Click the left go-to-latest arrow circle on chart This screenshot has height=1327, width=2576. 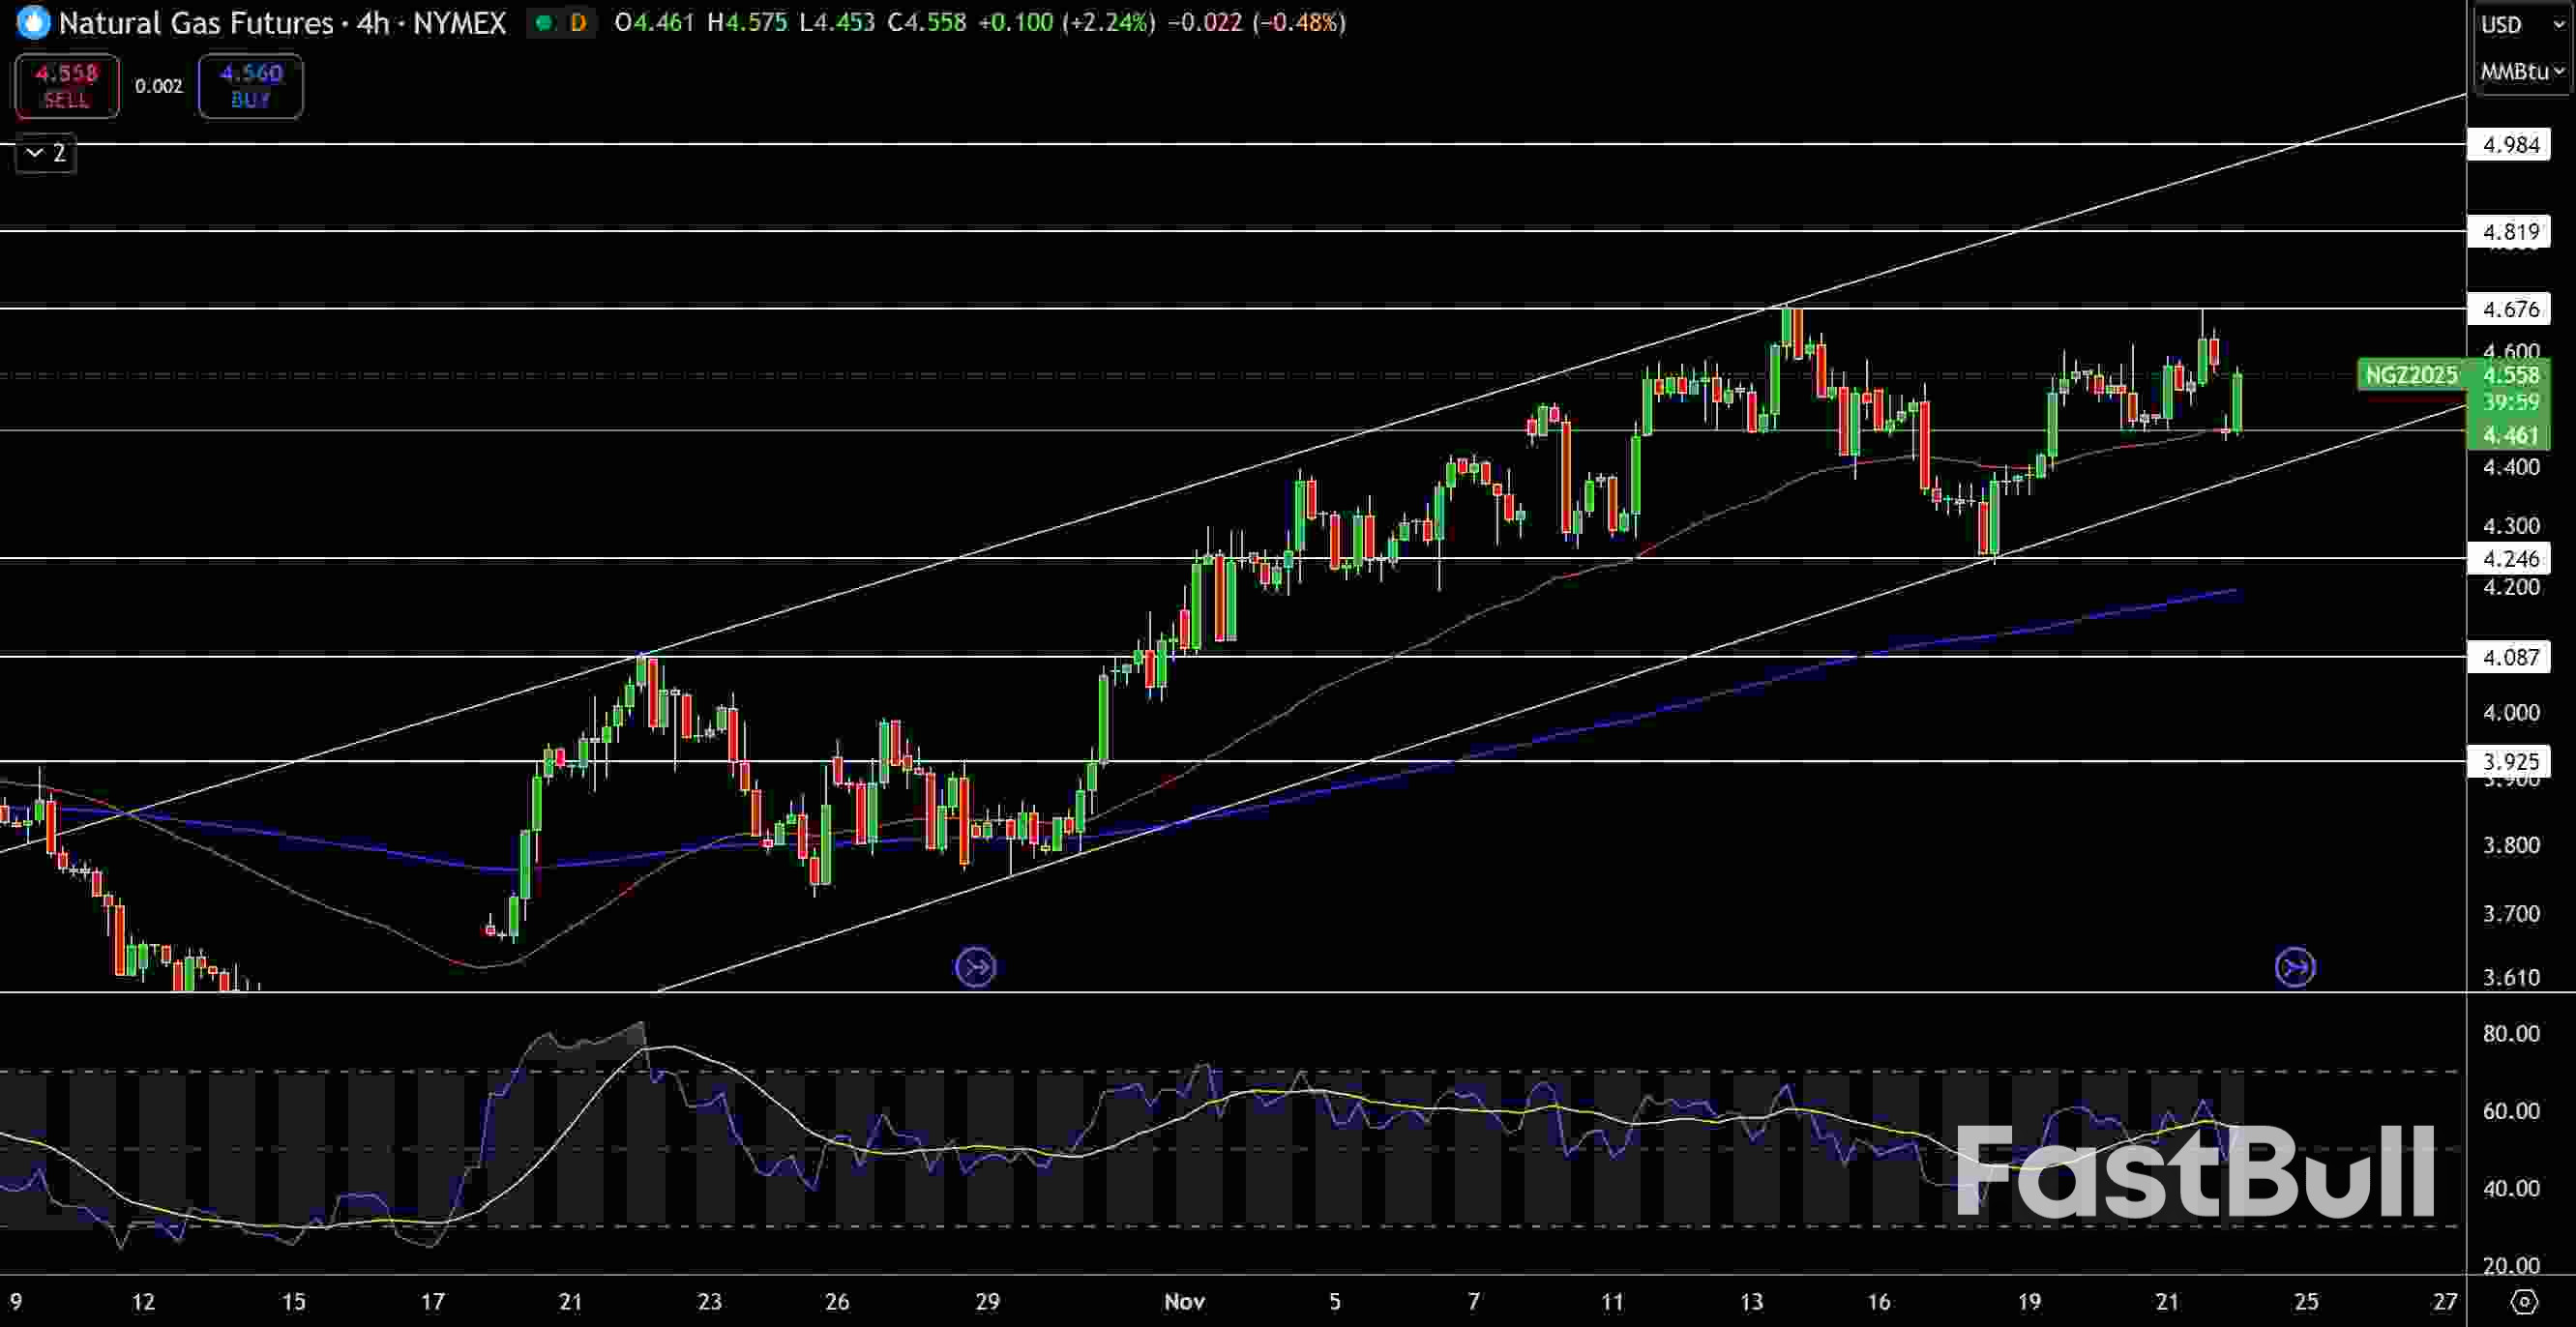pos(975,966)
